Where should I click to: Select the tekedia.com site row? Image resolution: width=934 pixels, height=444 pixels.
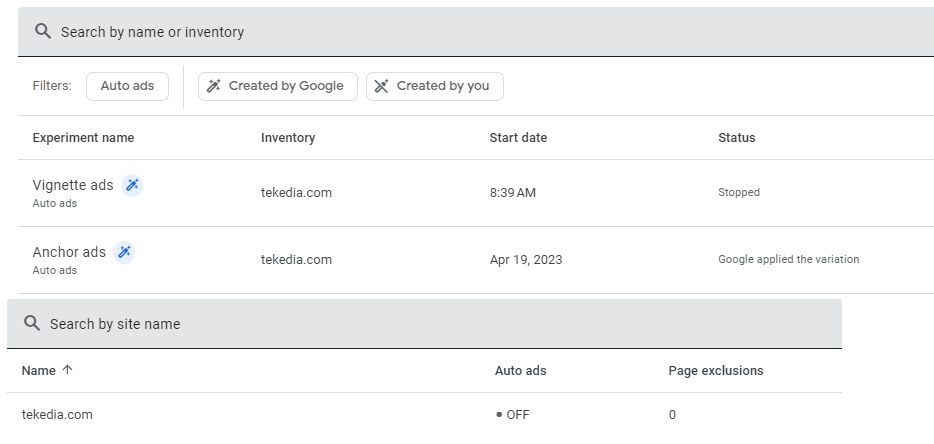point(57,415)
